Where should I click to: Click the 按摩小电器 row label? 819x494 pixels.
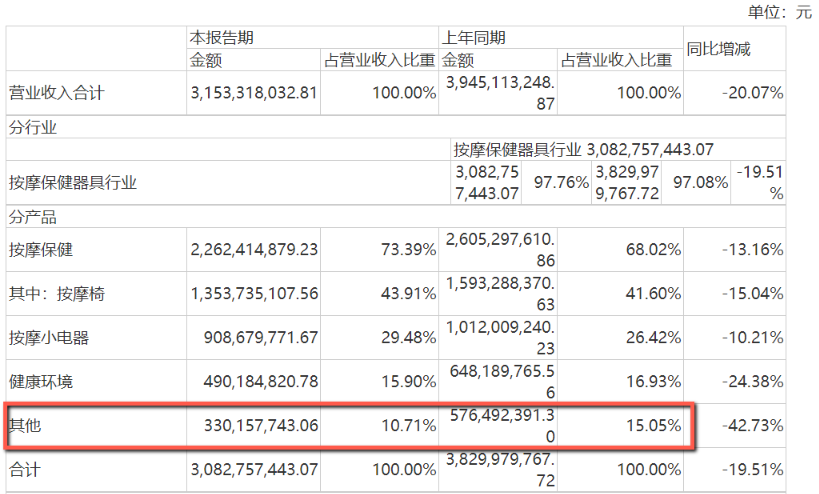[x=49, y=337]
